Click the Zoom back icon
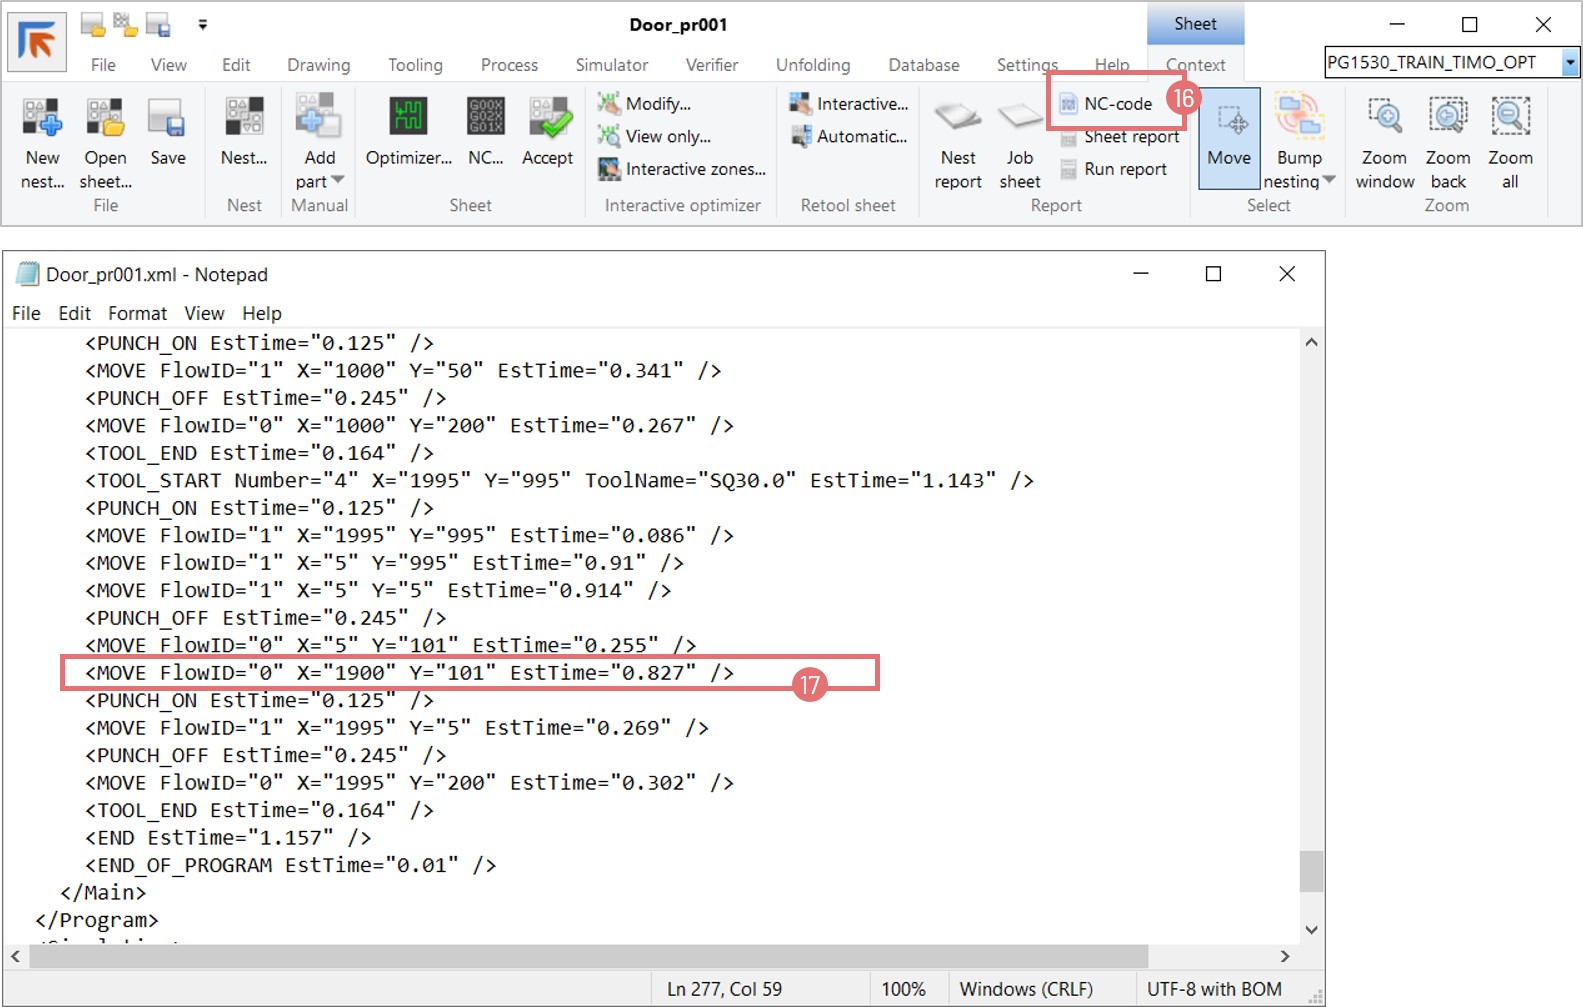Image resolution: width=1583 pixels, height=1007 pixels. [x=1447, y=119]
